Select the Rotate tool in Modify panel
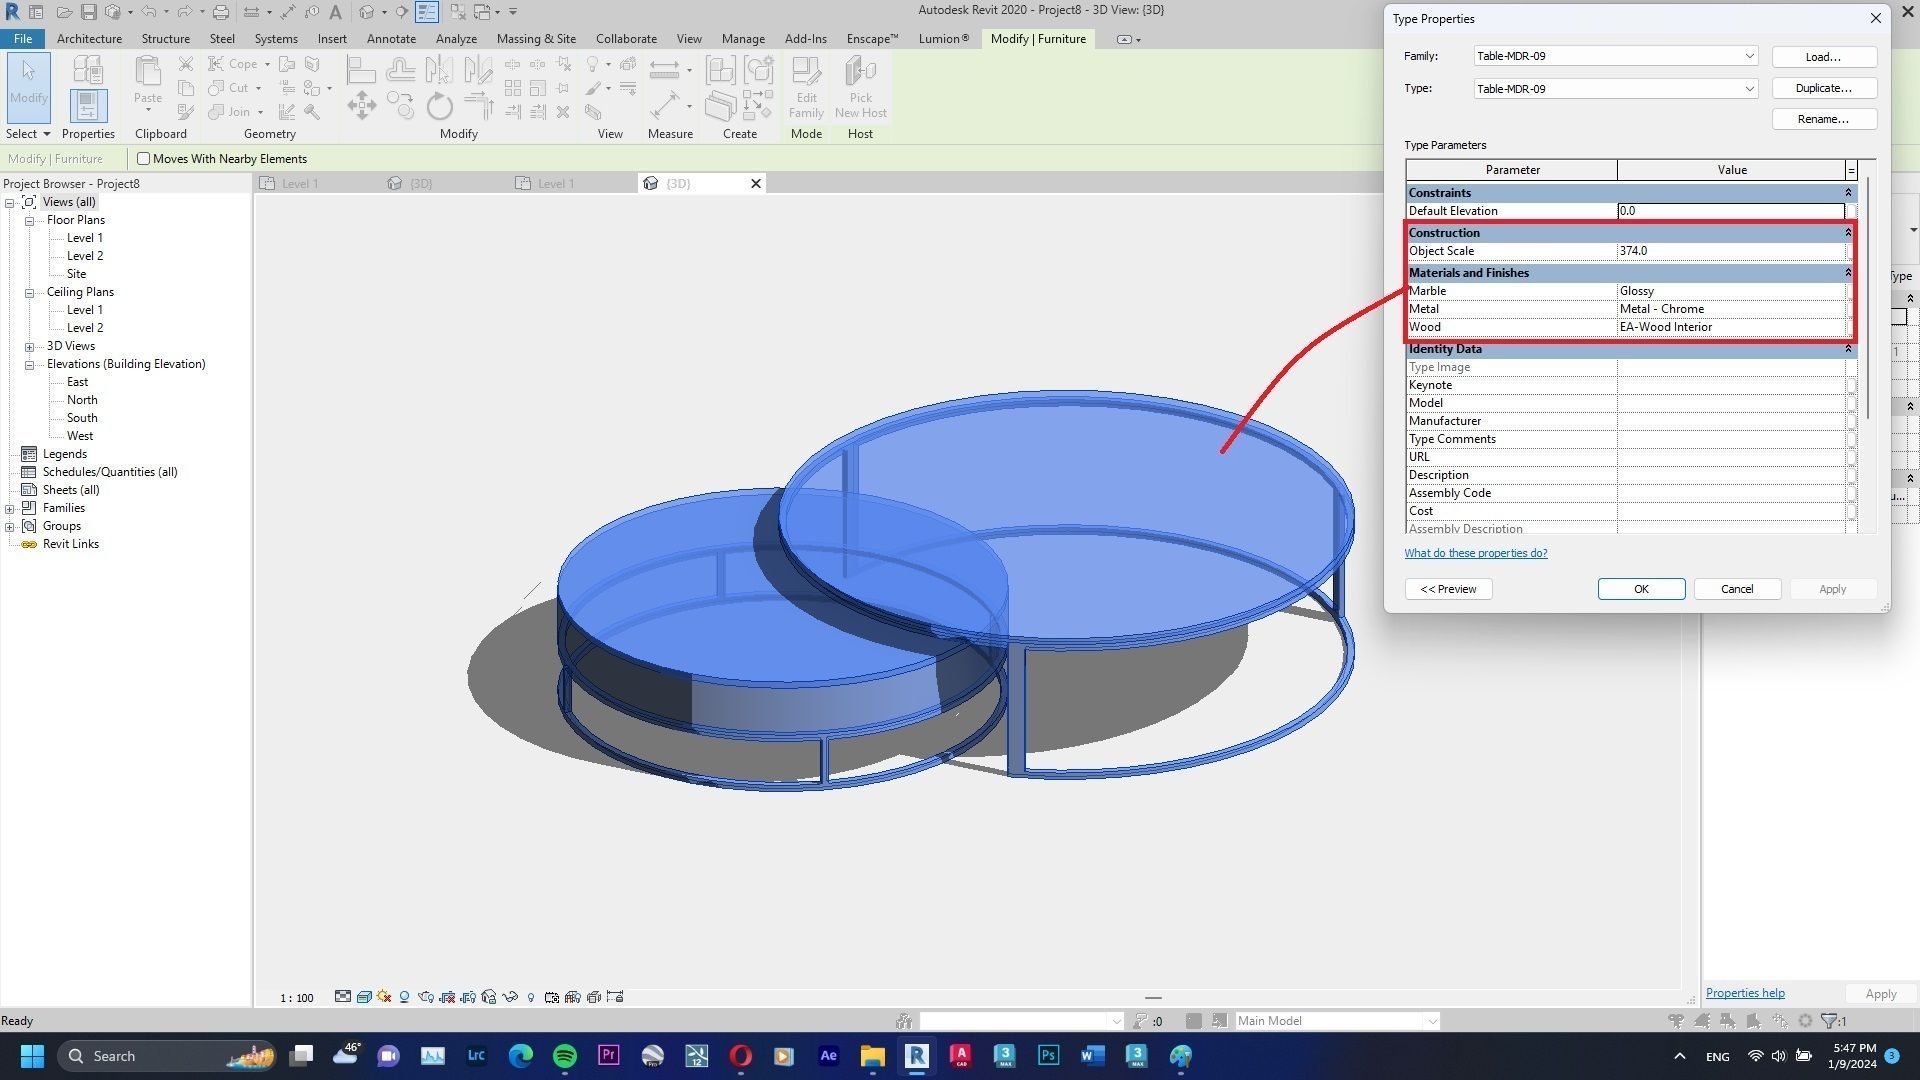This screenshot has width=1920, height=1080. [x=439, y=105]
